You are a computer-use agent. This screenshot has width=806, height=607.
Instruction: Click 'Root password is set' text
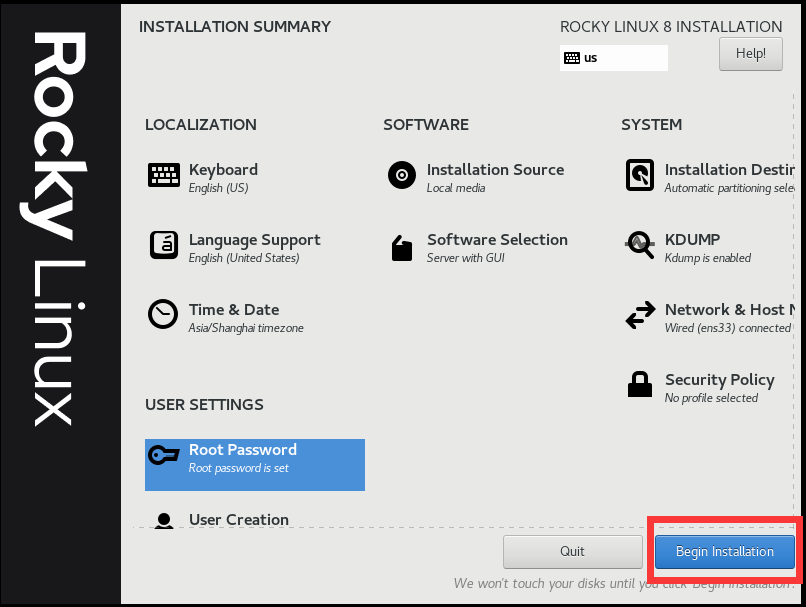click(239, 468)
